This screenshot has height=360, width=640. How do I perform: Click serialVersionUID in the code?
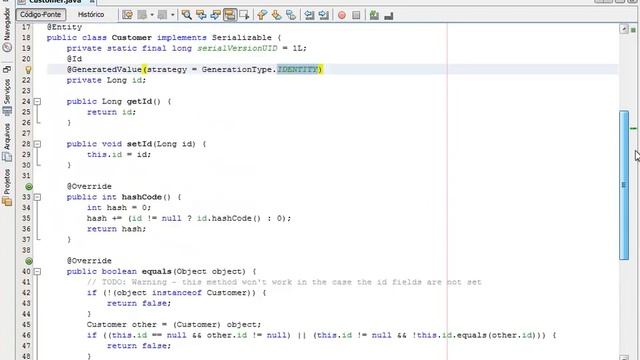coord(237,48)
